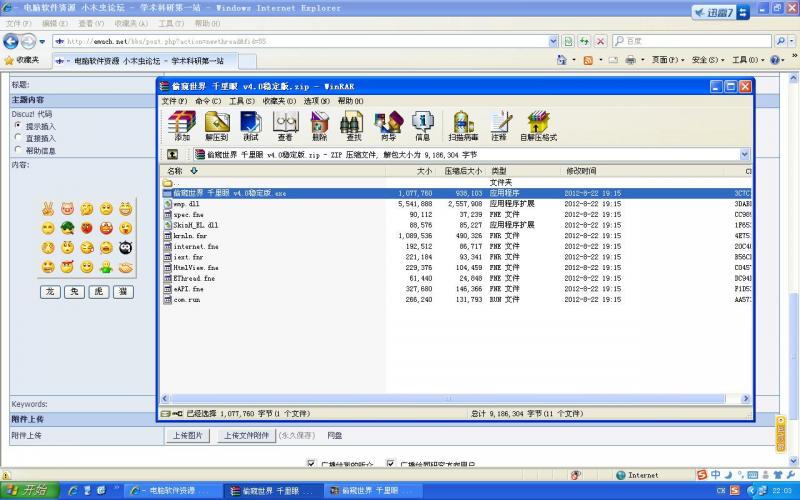Screen dimensions: 800x500
Task: Click the 网盘 link
Action: pyautogui.click(x=335, y=435)
